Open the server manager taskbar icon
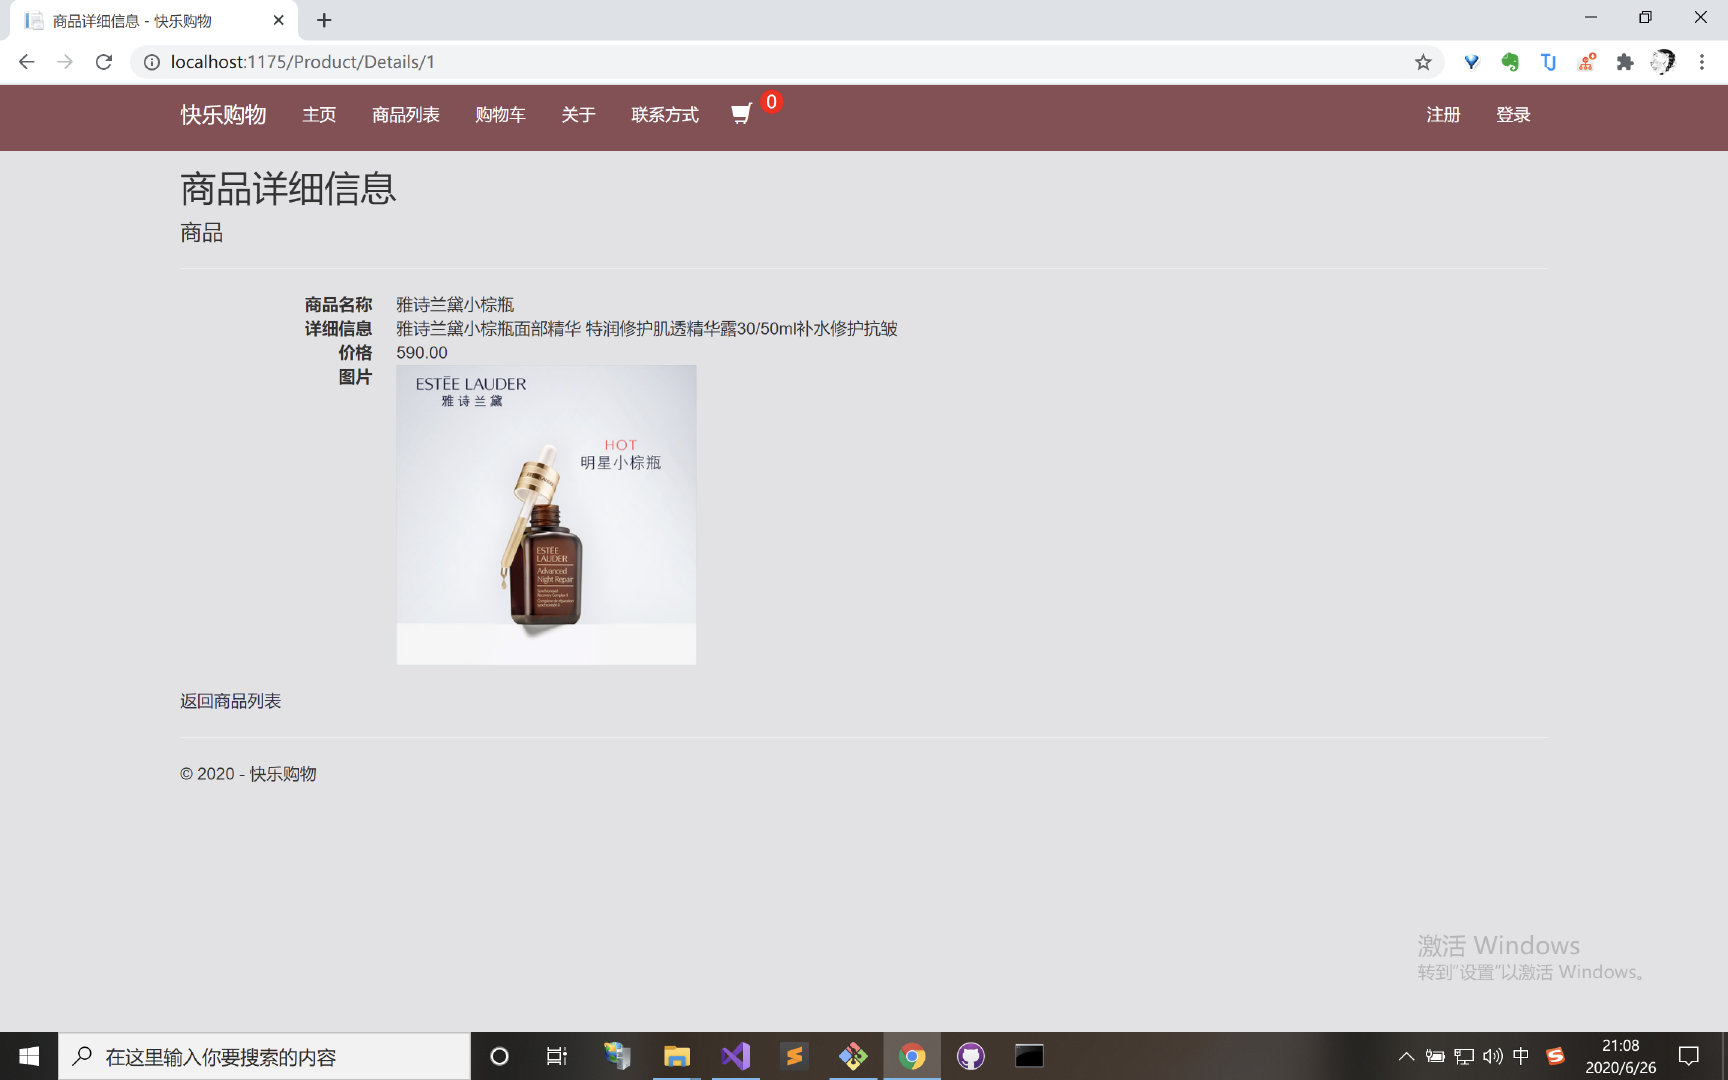The height and width of the screenshot is (1080, 1728). tap(617, 1056)
